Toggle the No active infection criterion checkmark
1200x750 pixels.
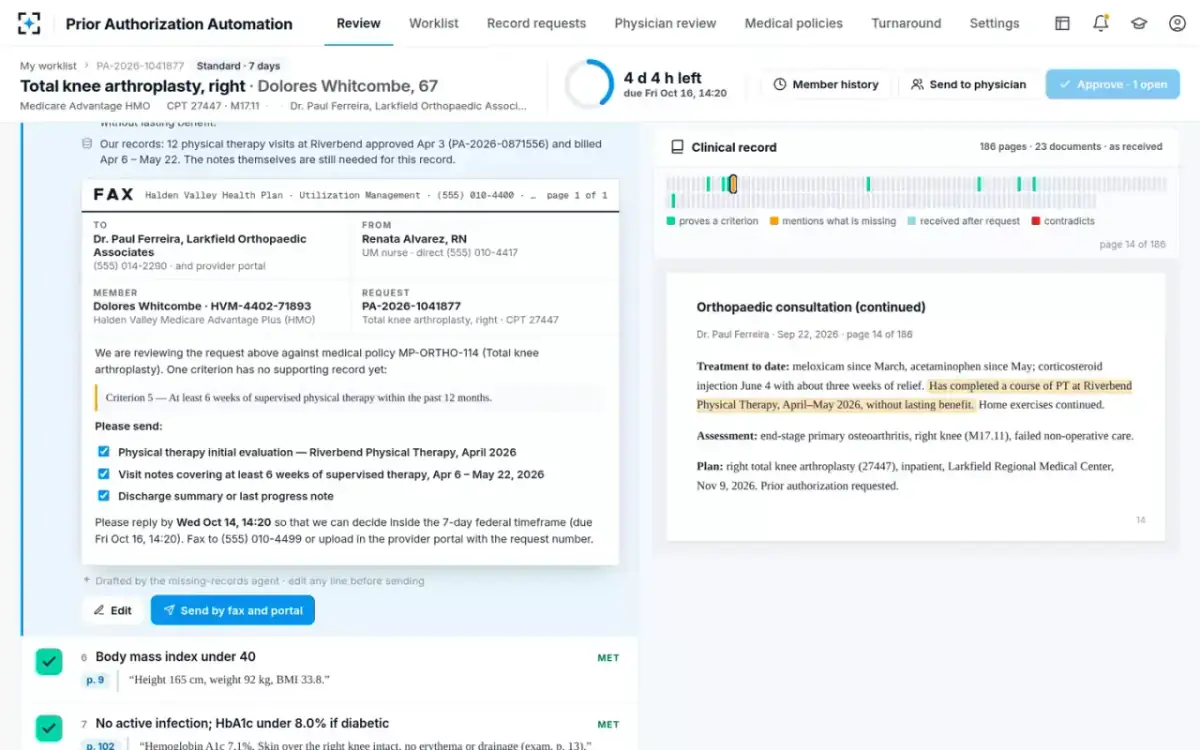coord(49,728)
